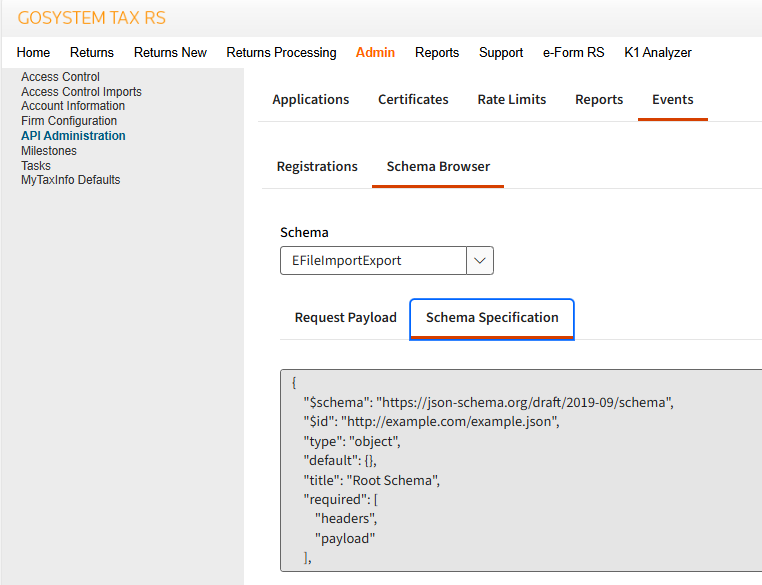762x585 pixels.
Task: Select the EFileImportExport schema combo box
Action: tap(373, 261)
